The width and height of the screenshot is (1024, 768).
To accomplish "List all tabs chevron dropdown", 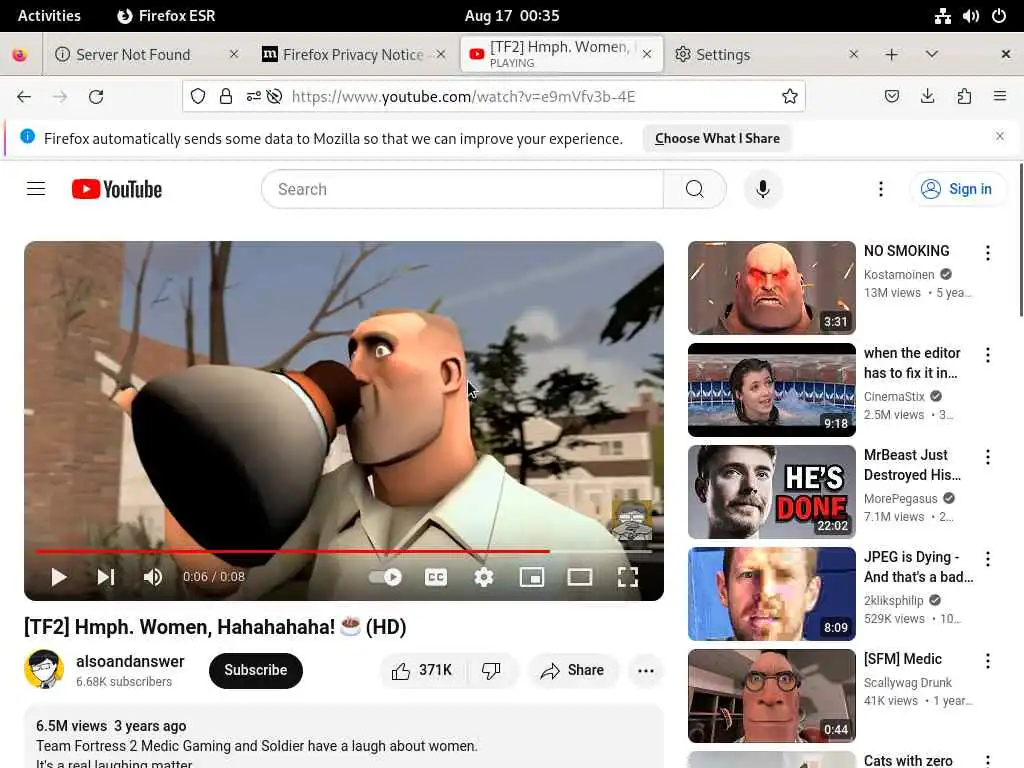I will point(932,54).
